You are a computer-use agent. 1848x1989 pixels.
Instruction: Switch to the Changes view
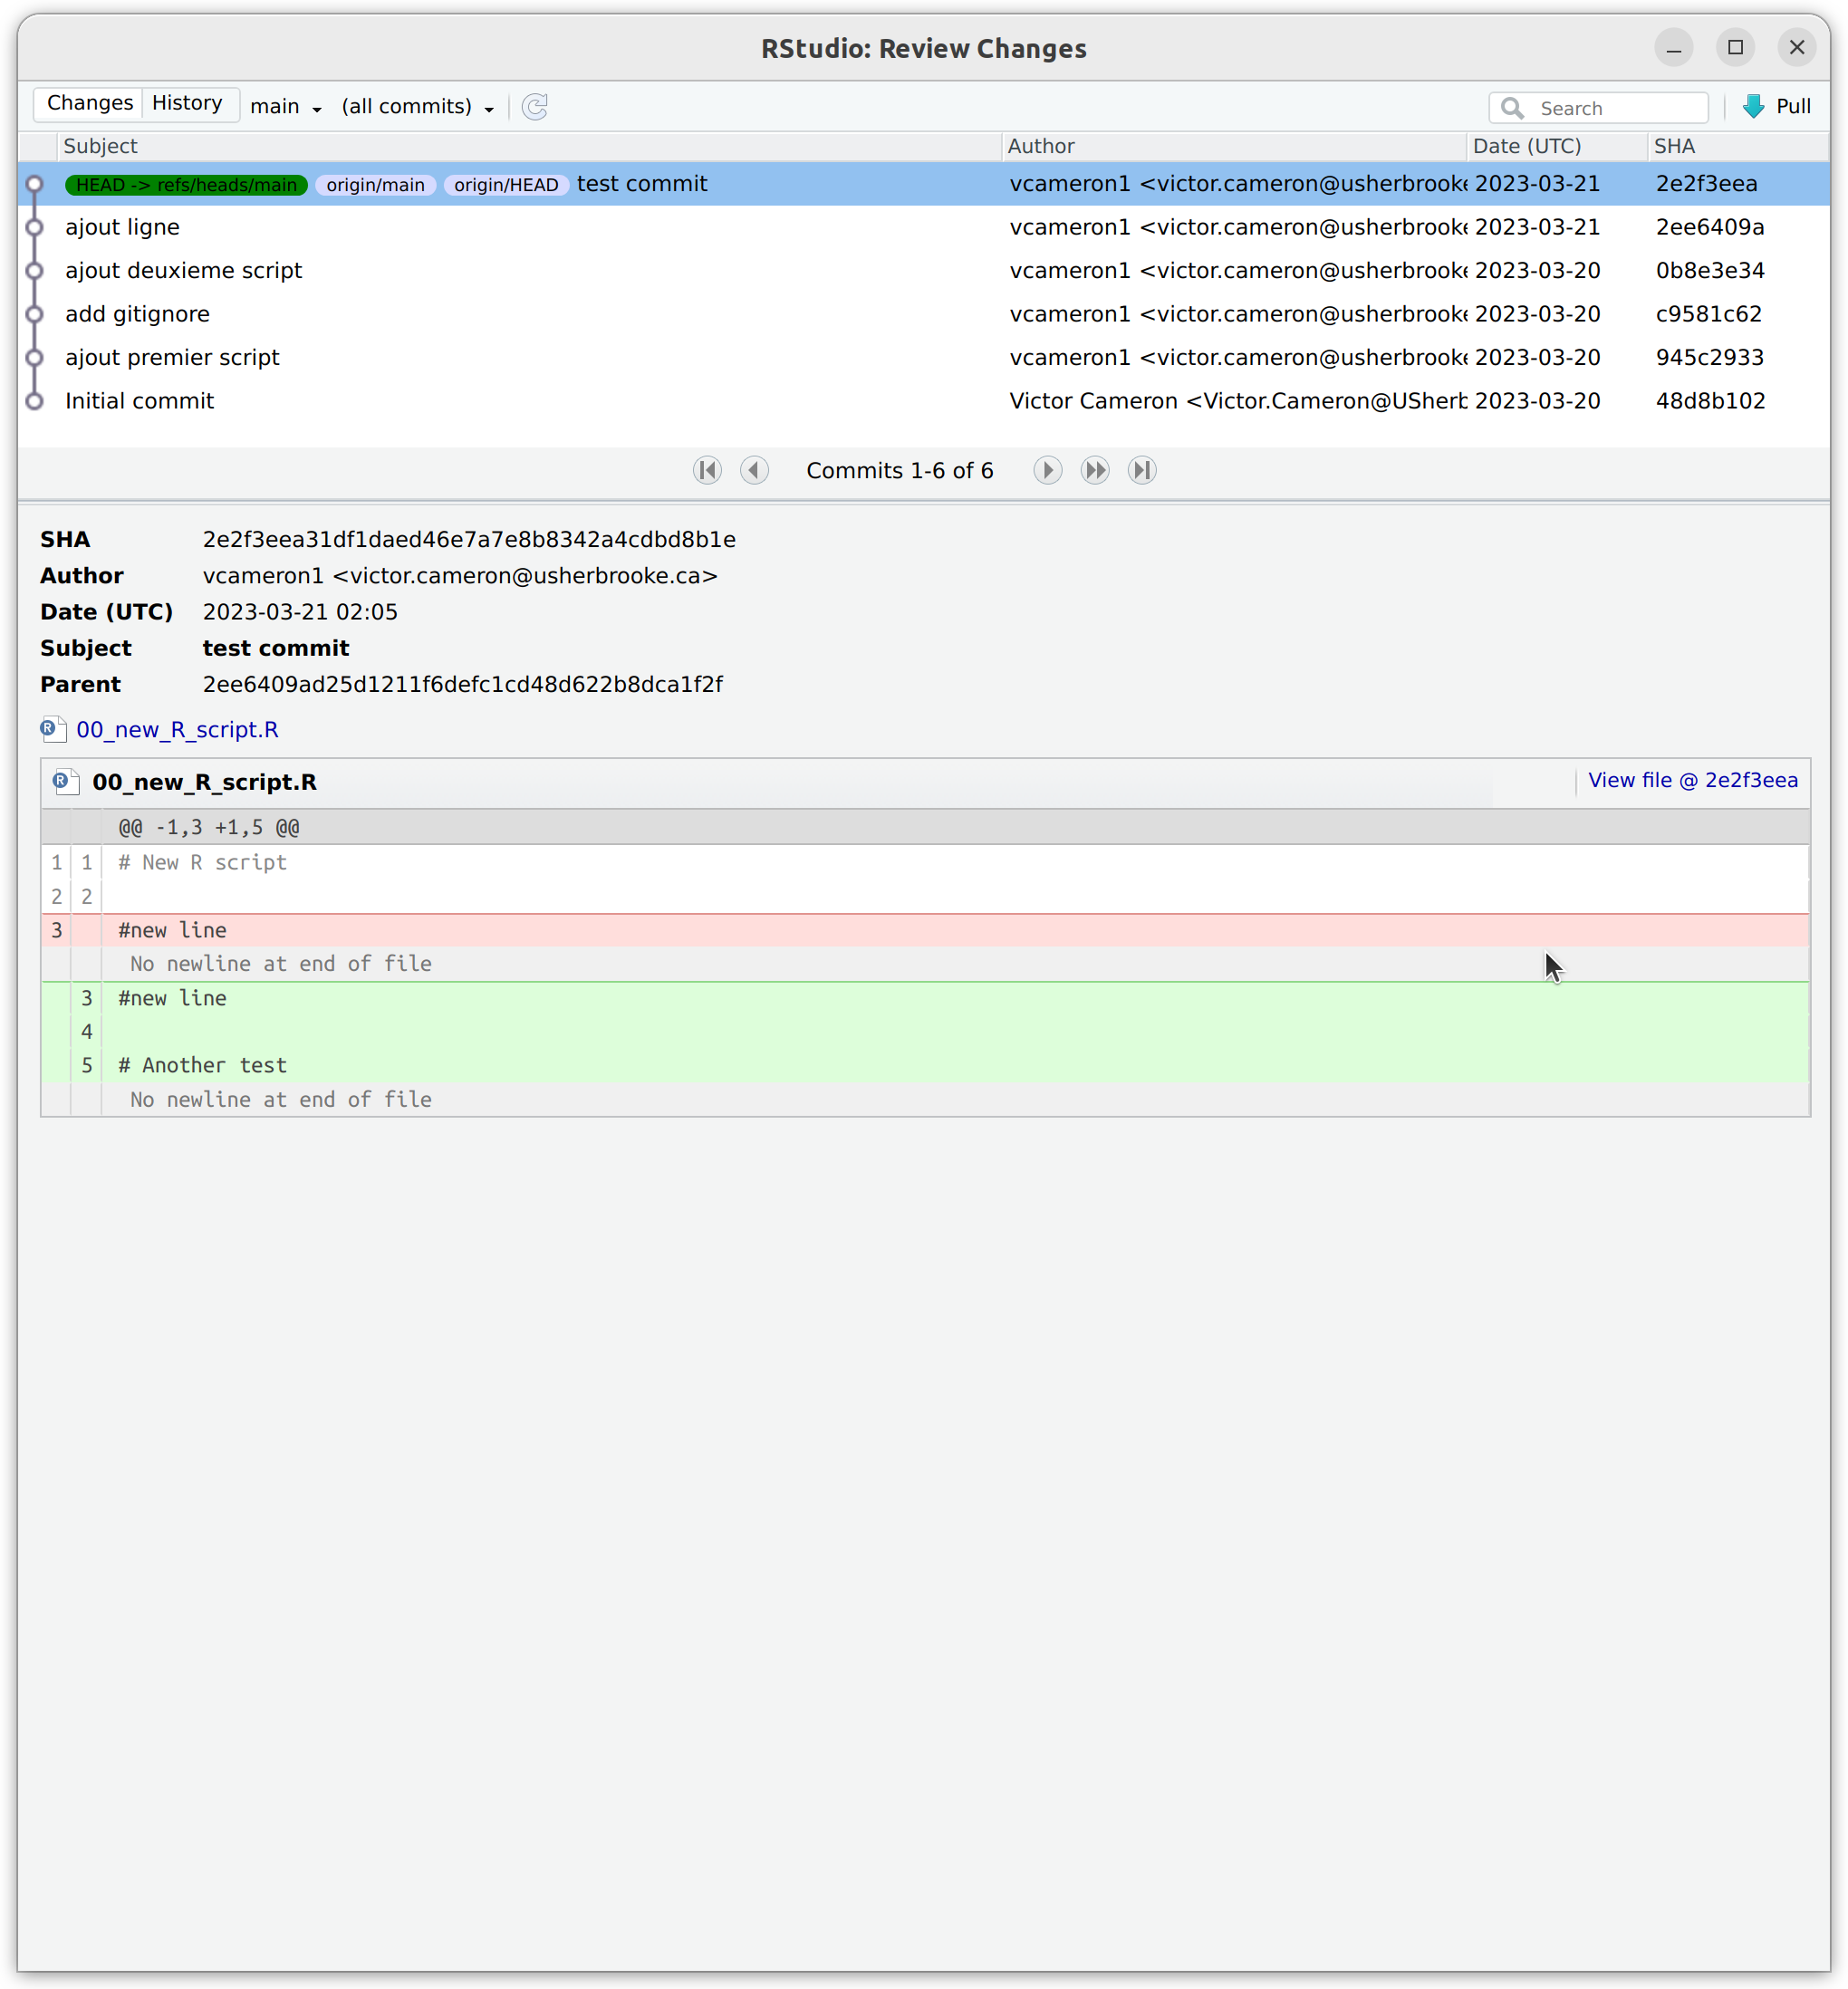[89, 103]
